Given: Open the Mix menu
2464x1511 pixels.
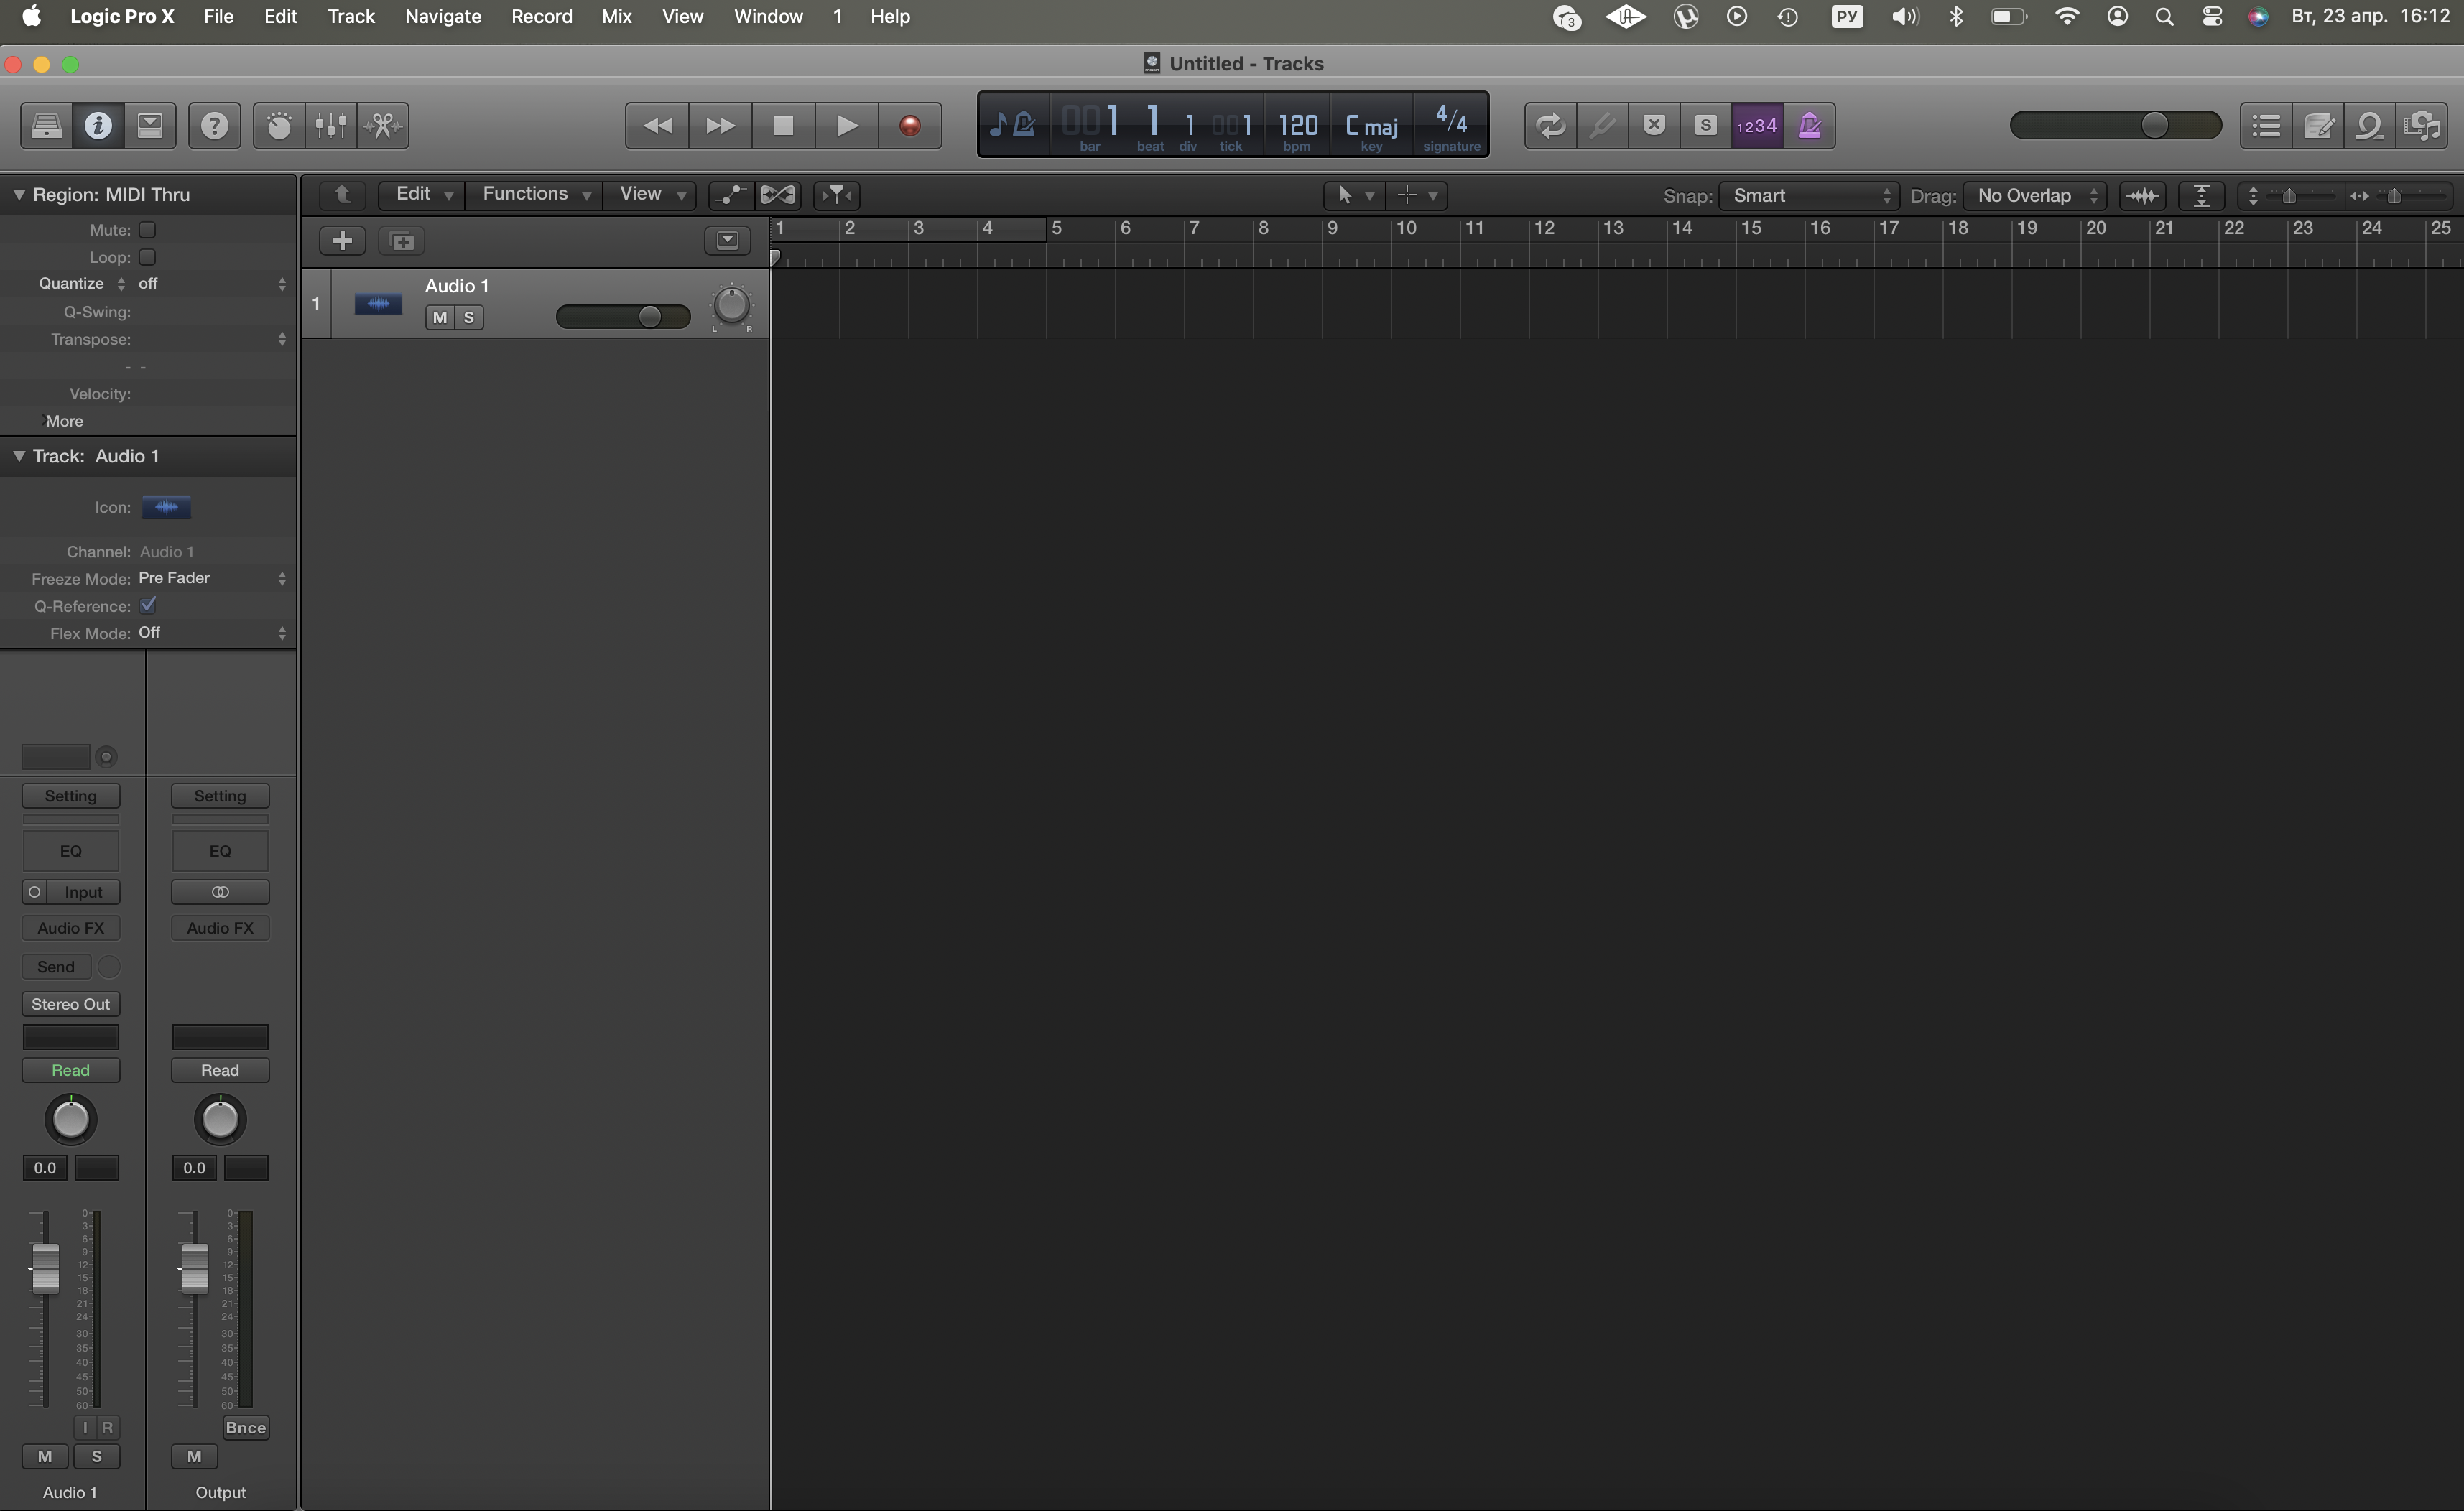Looking at the screenshot, I should point(616,16).
